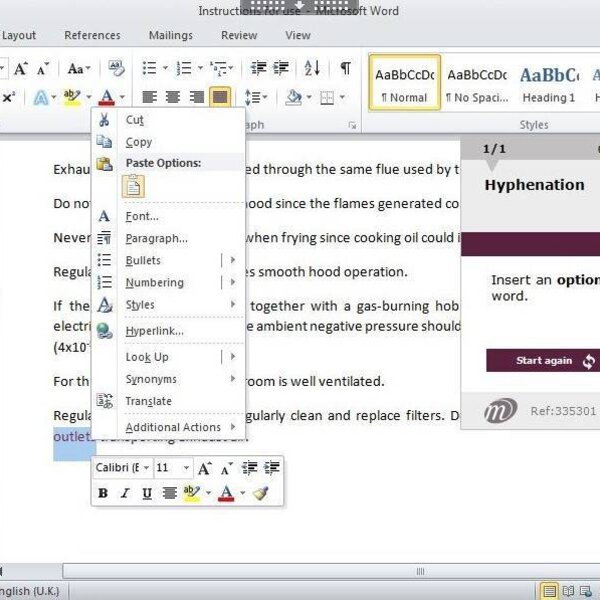Click the Shading paint bucket icon

click(x=293, y=97)
